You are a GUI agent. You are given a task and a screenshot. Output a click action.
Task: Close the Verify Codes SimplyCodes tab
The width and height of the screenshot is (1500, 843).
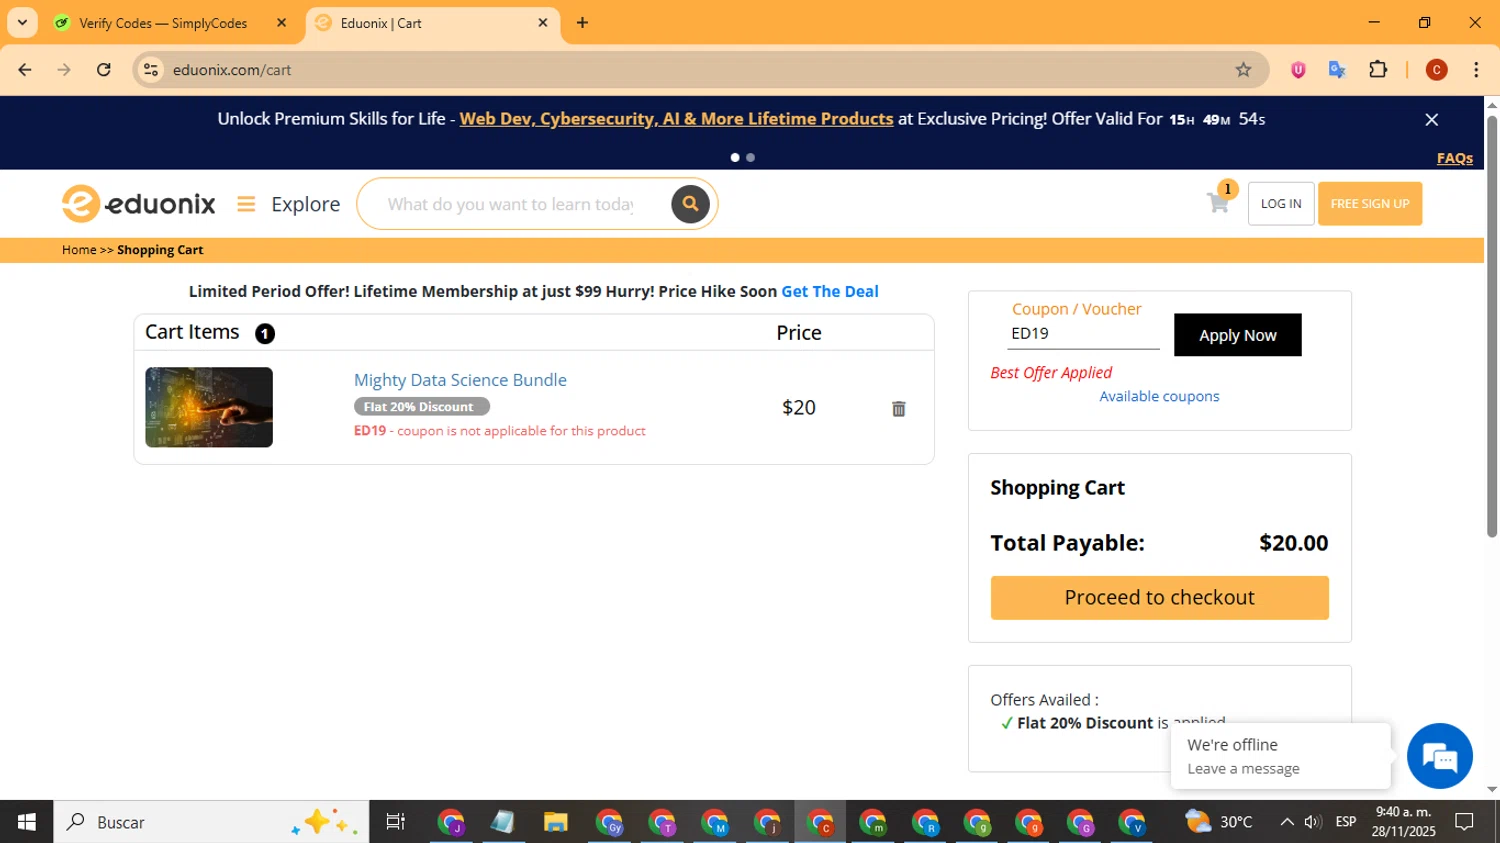(282, 23)
